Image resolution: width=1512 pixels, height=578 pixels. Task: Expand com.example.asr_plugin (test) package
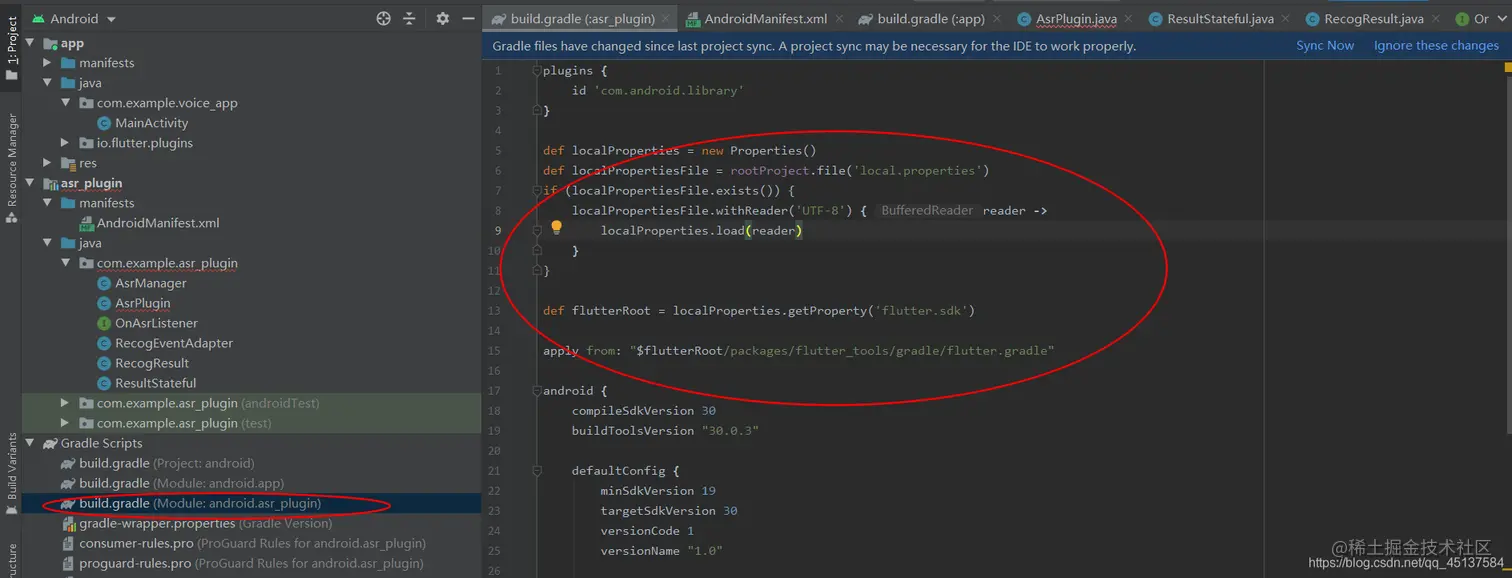(x=65, y=423)
